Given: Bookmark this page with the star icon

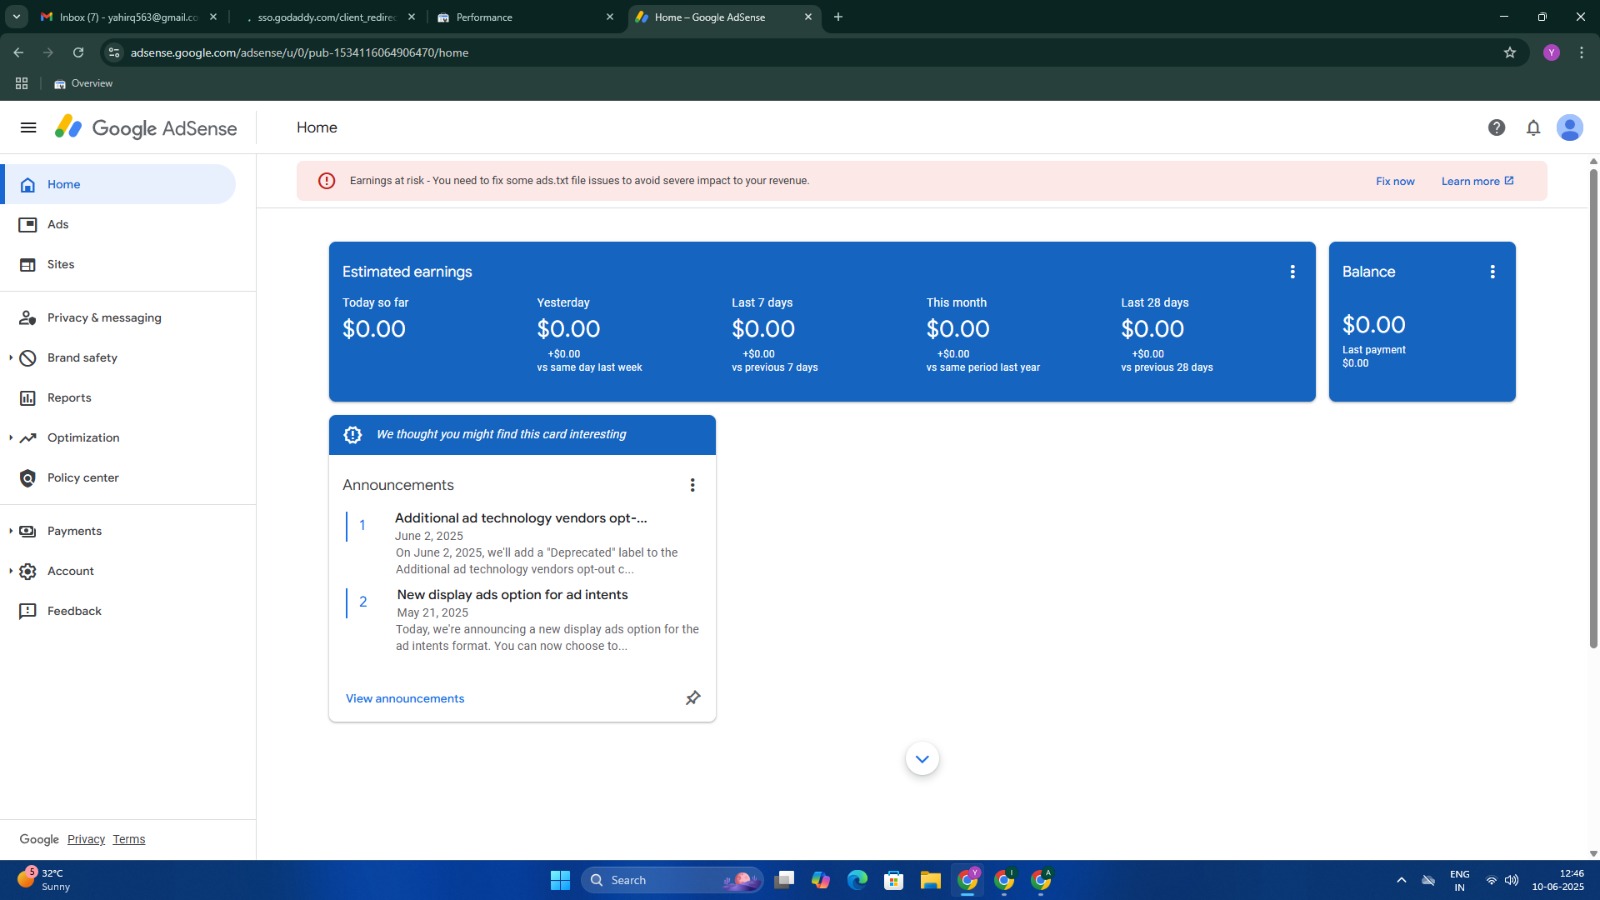Looking at the screenshot, I should click(1510, 52).
